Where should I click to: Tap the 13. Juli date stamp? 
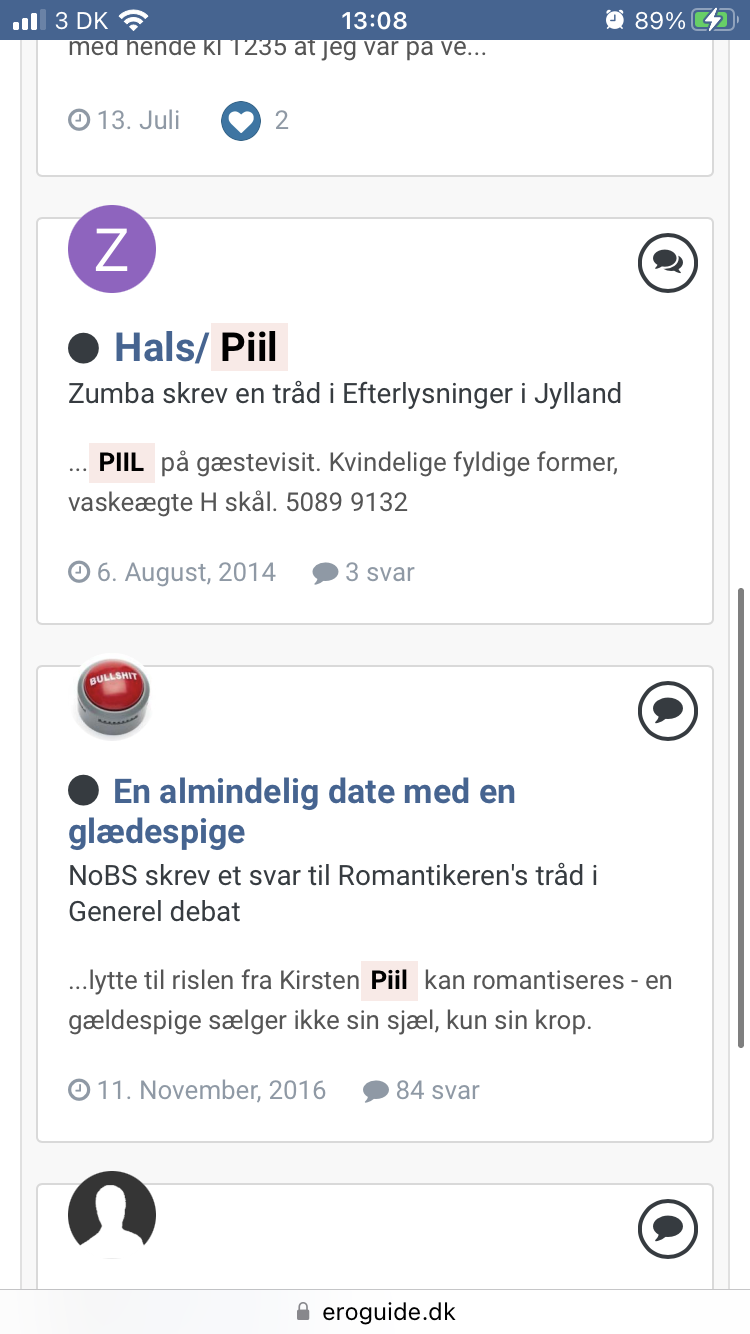point(125,121)
